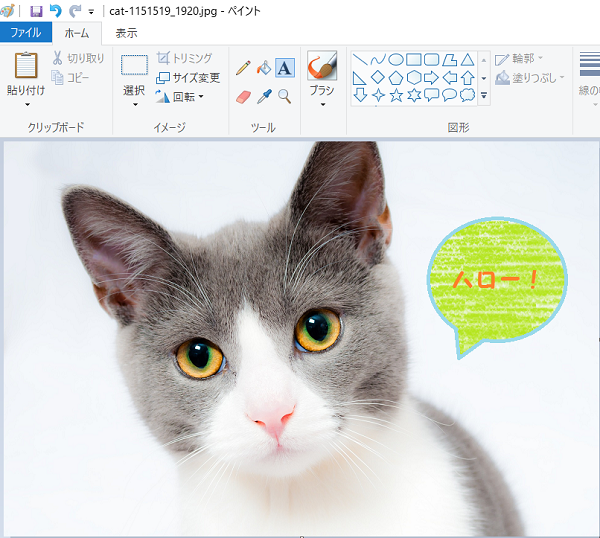
Task: Choose the Six-point star shape
Action: 414,95
